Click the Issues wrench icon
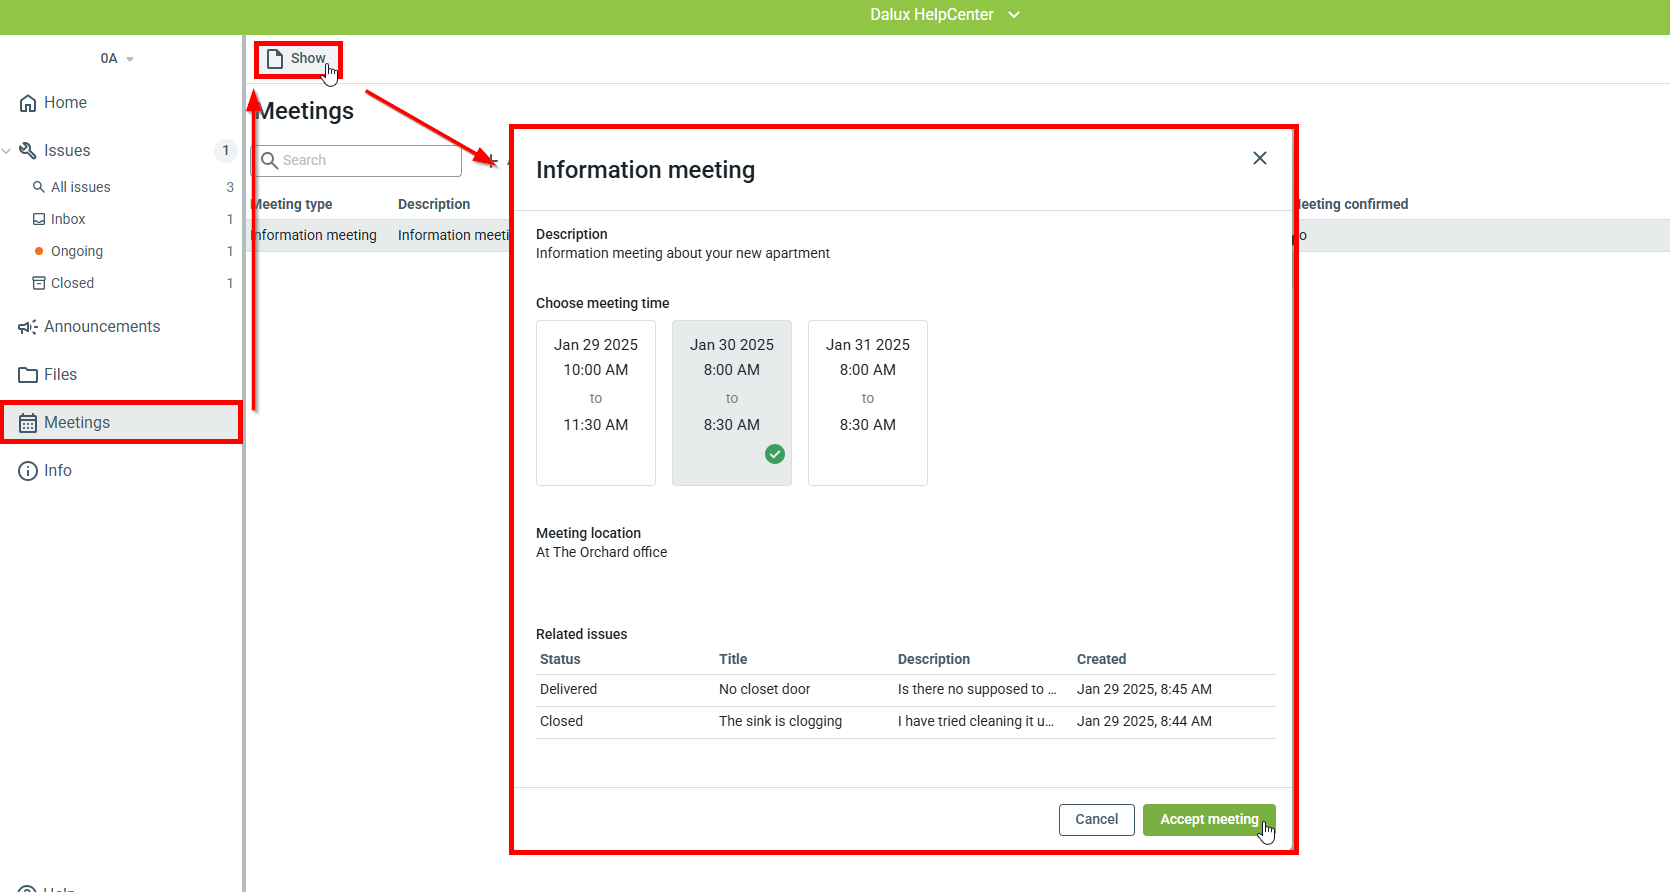Image resolution: width=1670 pixels, height=892 pixels. 28,151
